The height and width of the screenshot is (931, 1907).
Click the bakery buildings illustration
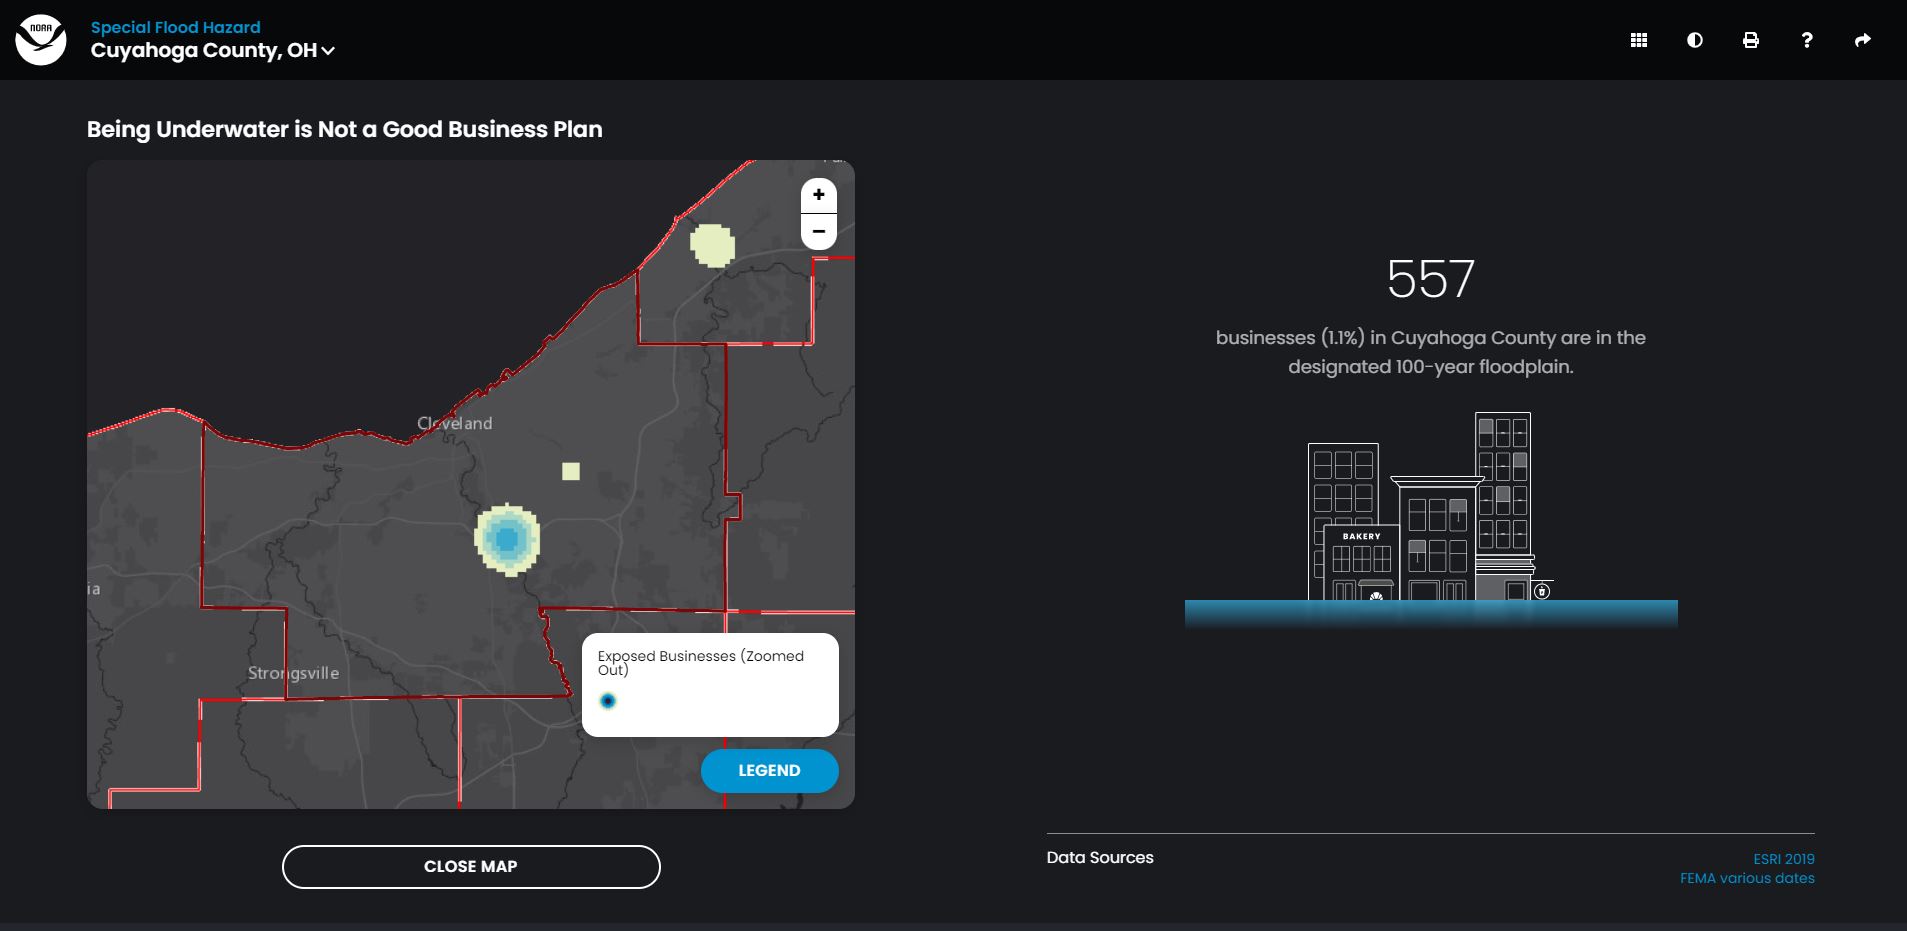pos(1431,518)
